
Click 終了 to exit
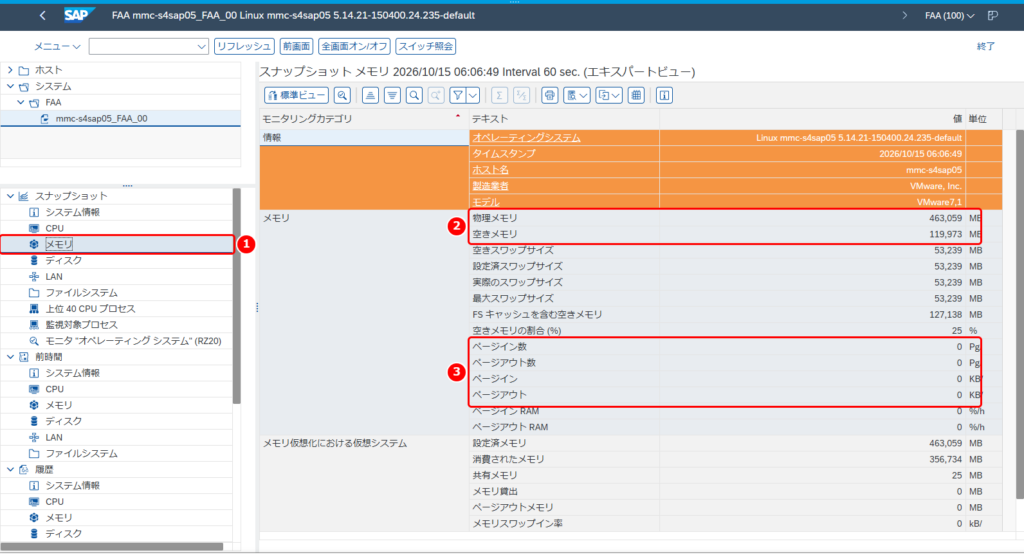(x=985, y=46)
